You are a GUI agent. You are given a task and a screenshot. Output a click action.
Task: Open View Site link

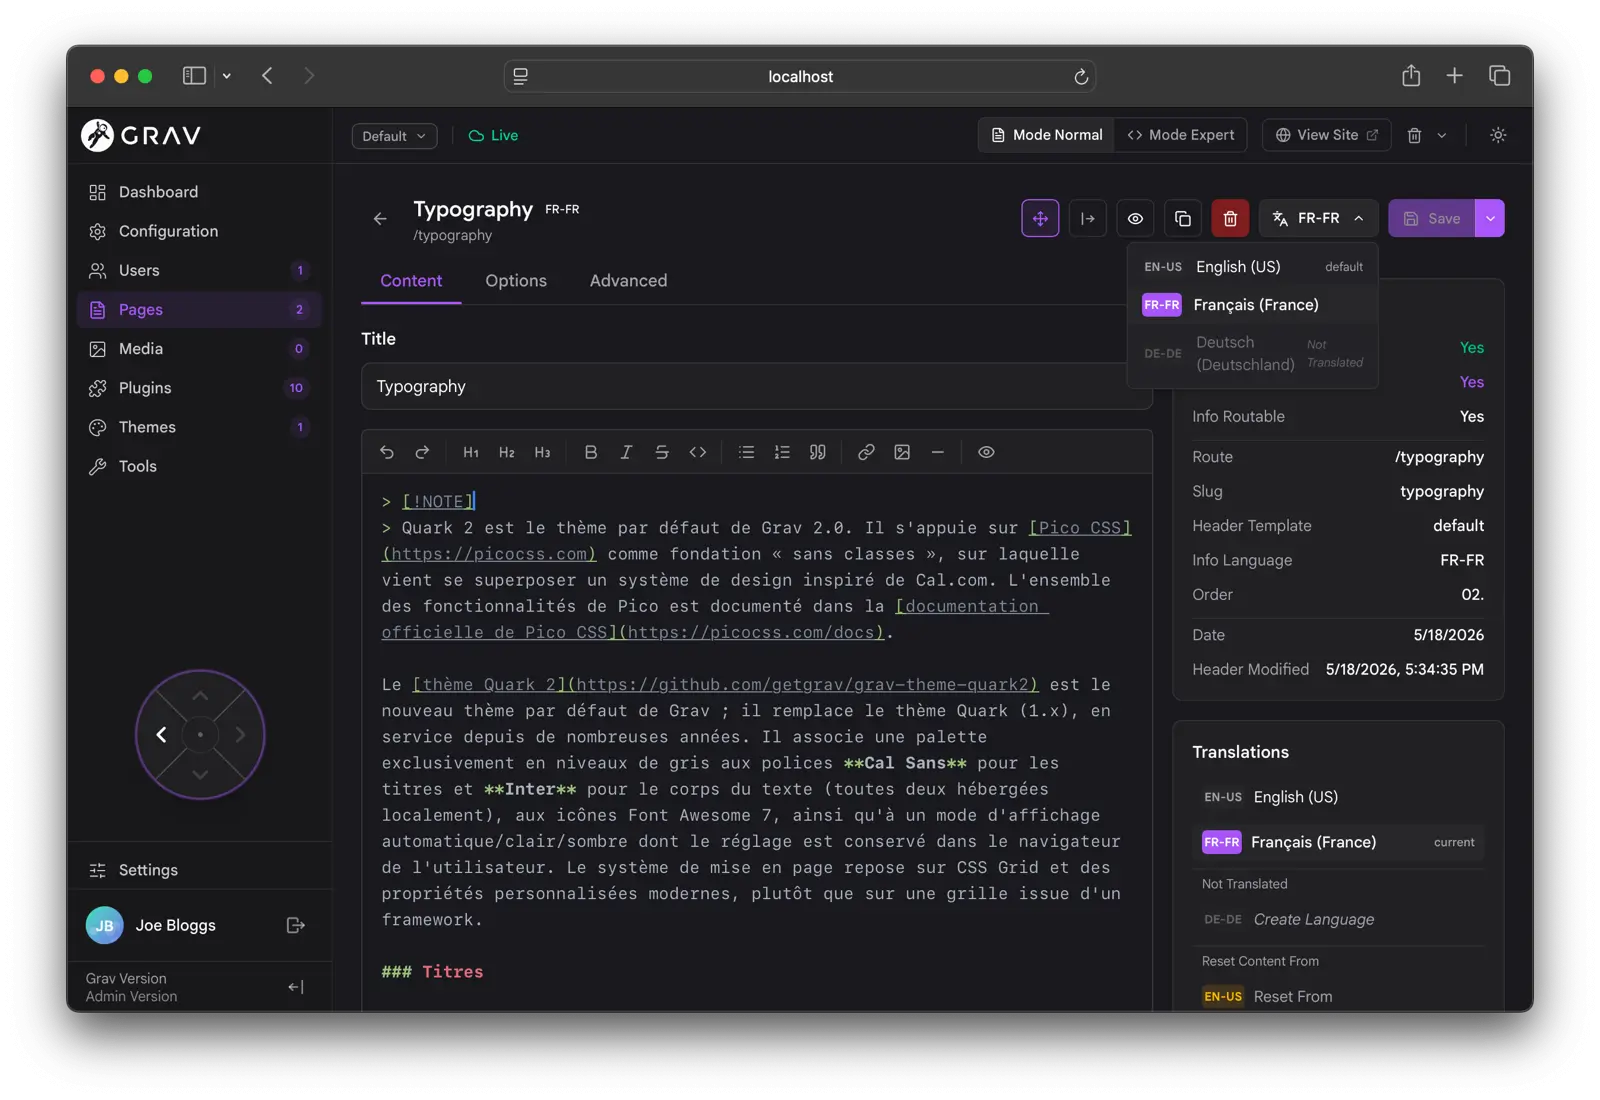(1327, 135)
